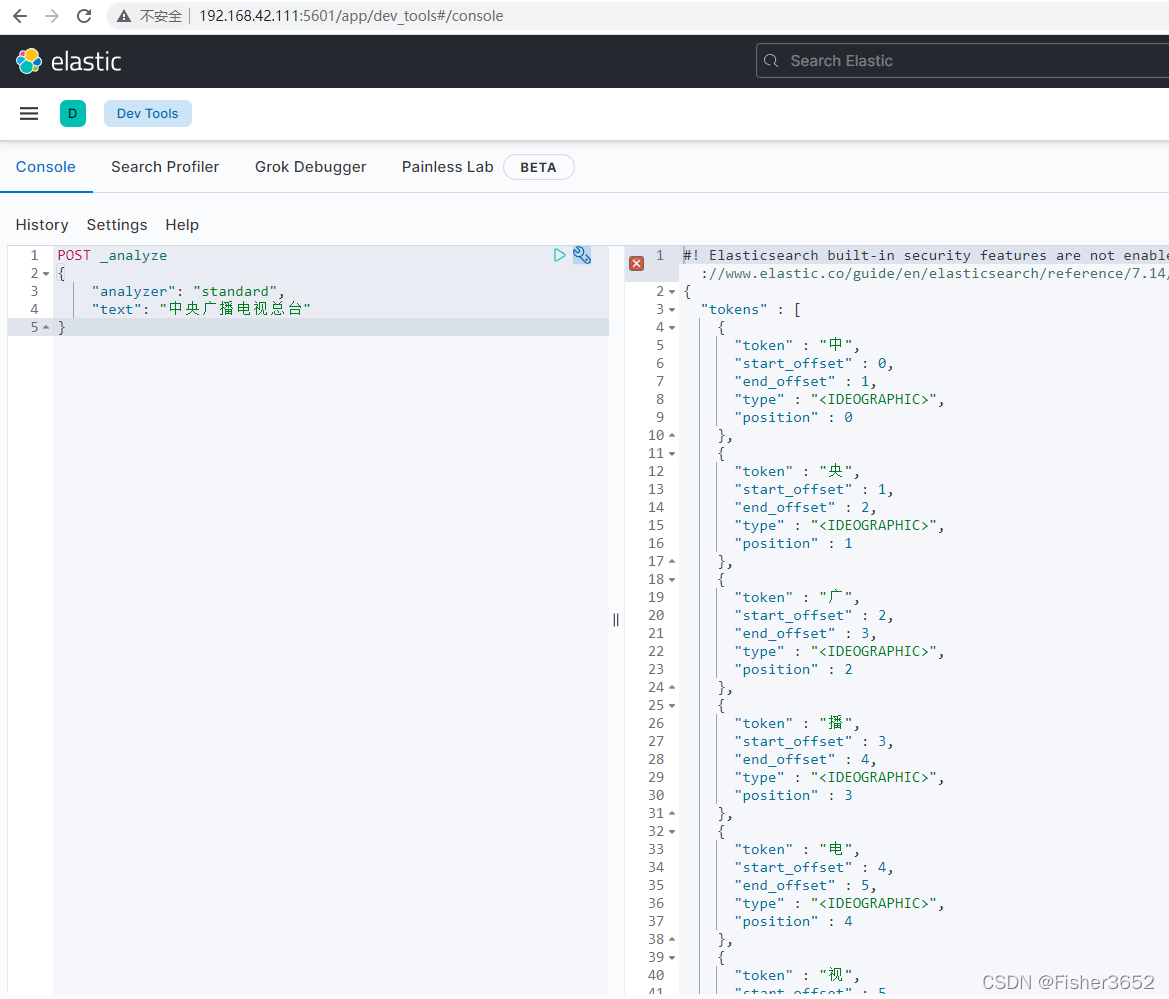Click the fold arrow at output line 17
The width and height of the screenshot is (1169, 999).
point(672,561)
